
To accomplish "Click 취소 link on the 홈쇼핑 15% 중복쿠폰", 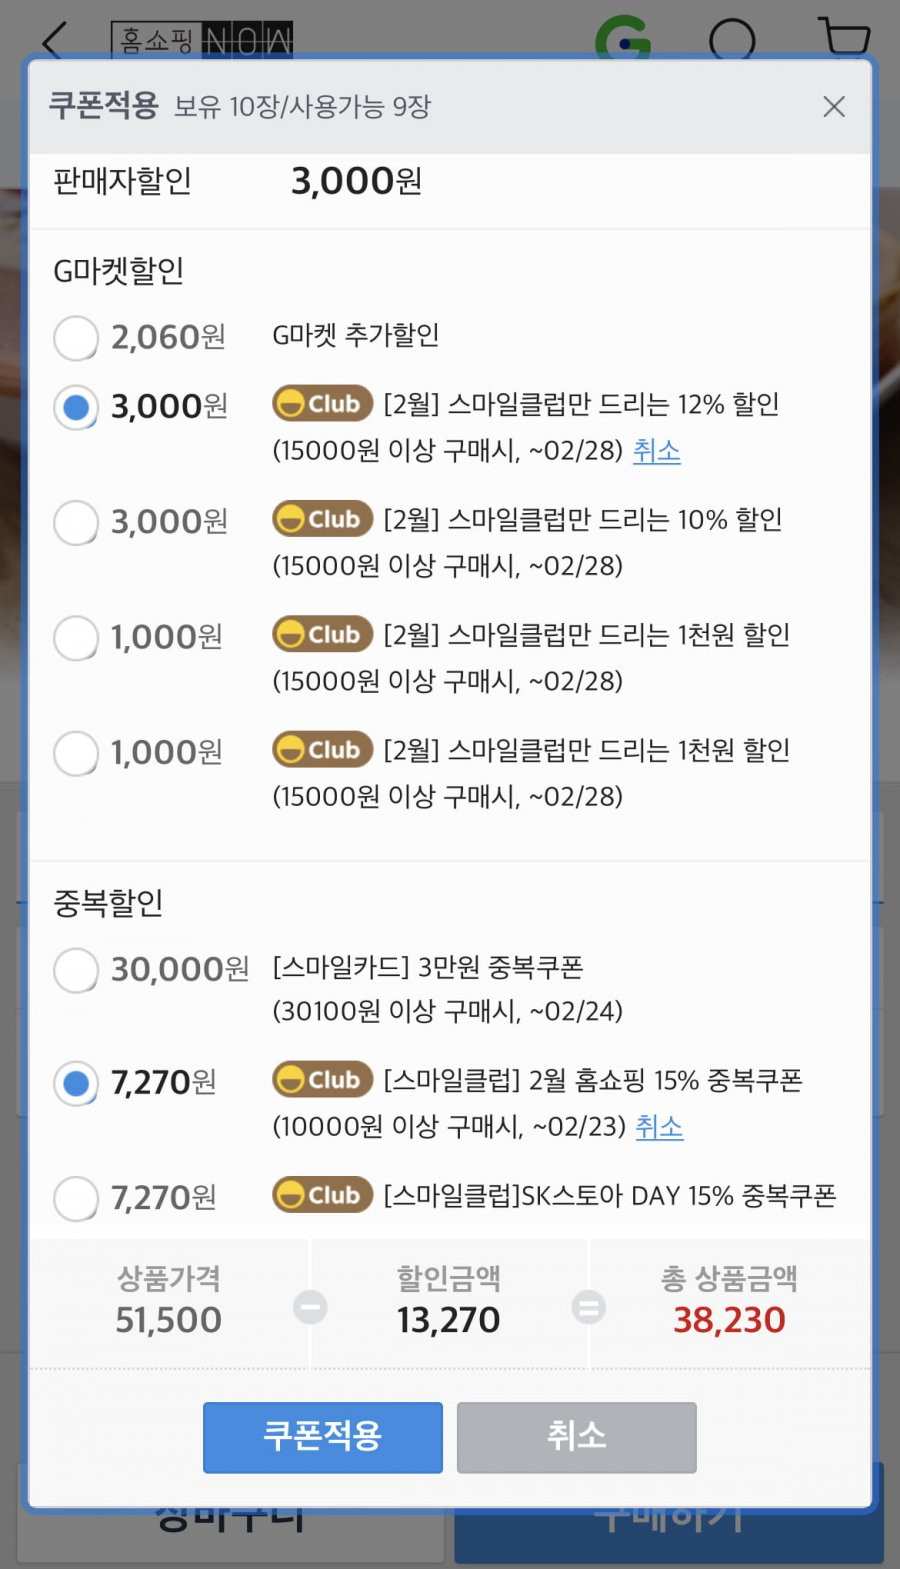I will click(659, 1127).
